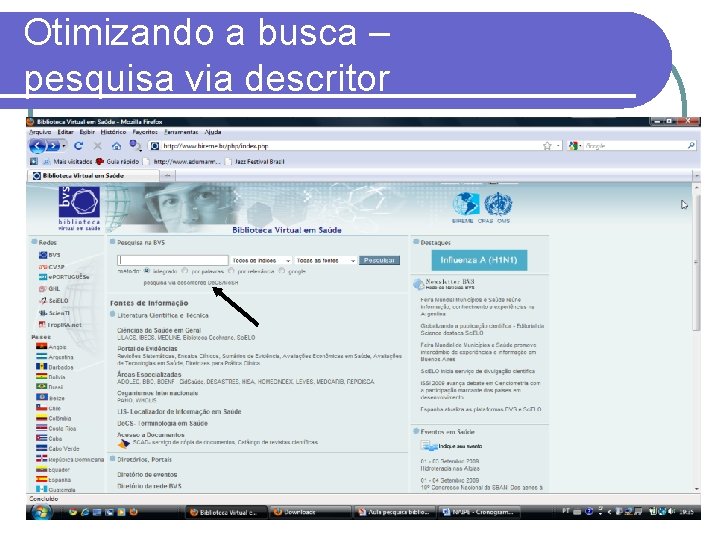The height and width of the screenshot is (540, 720).
Task: Click the stop loading X icon
Action: coord(97,146)
